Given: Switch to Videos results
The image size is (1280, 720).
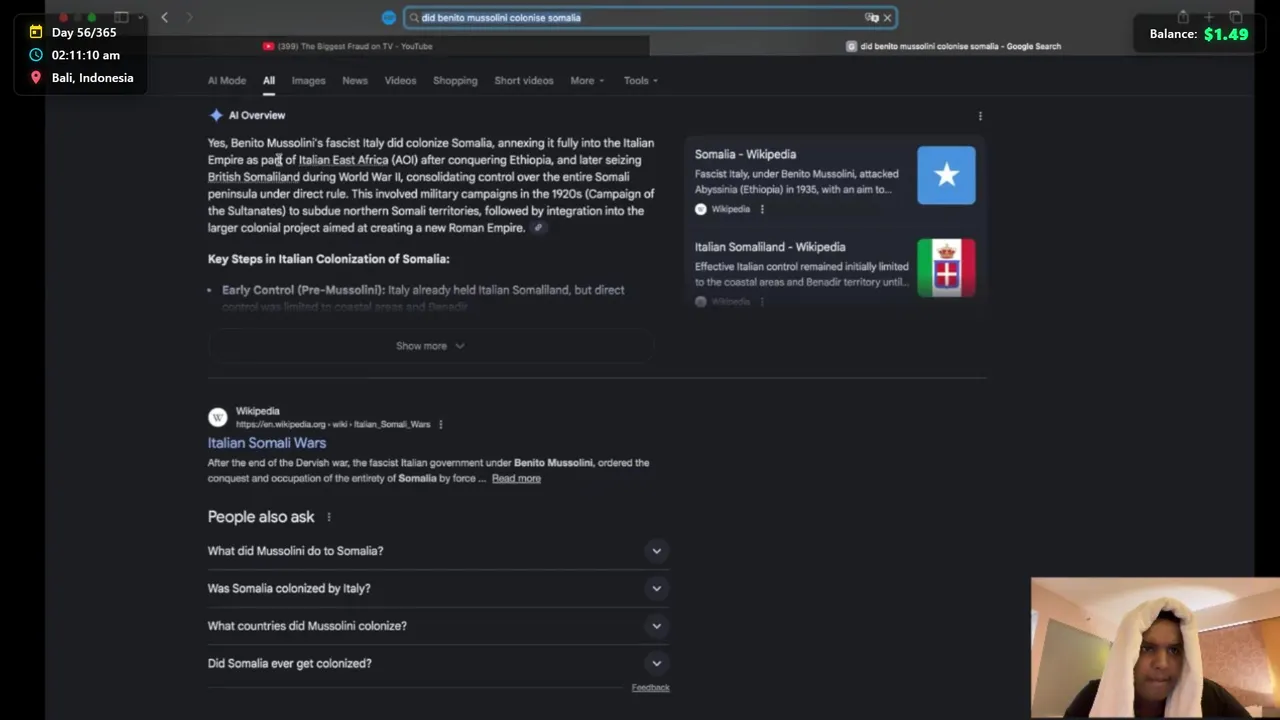Looking at the screenshot, I should click(x=400, y=81).
